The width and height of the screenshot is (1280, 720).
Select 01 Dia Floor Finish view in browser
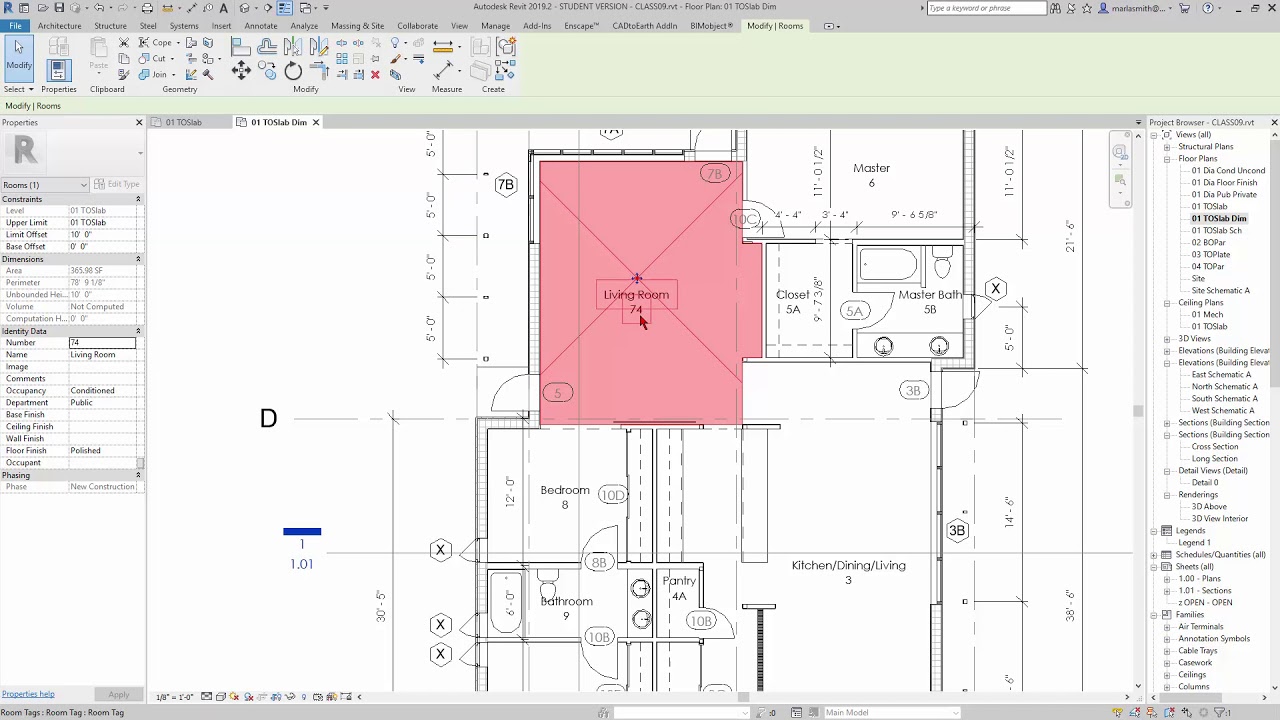[1224, 183]
